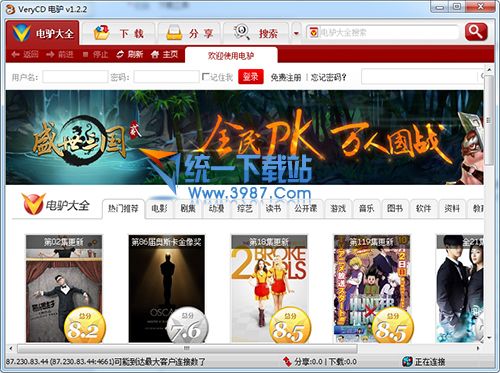Open the 全21集 drama poster
Viewport: 500px width, 373px height.
[460, 288]
